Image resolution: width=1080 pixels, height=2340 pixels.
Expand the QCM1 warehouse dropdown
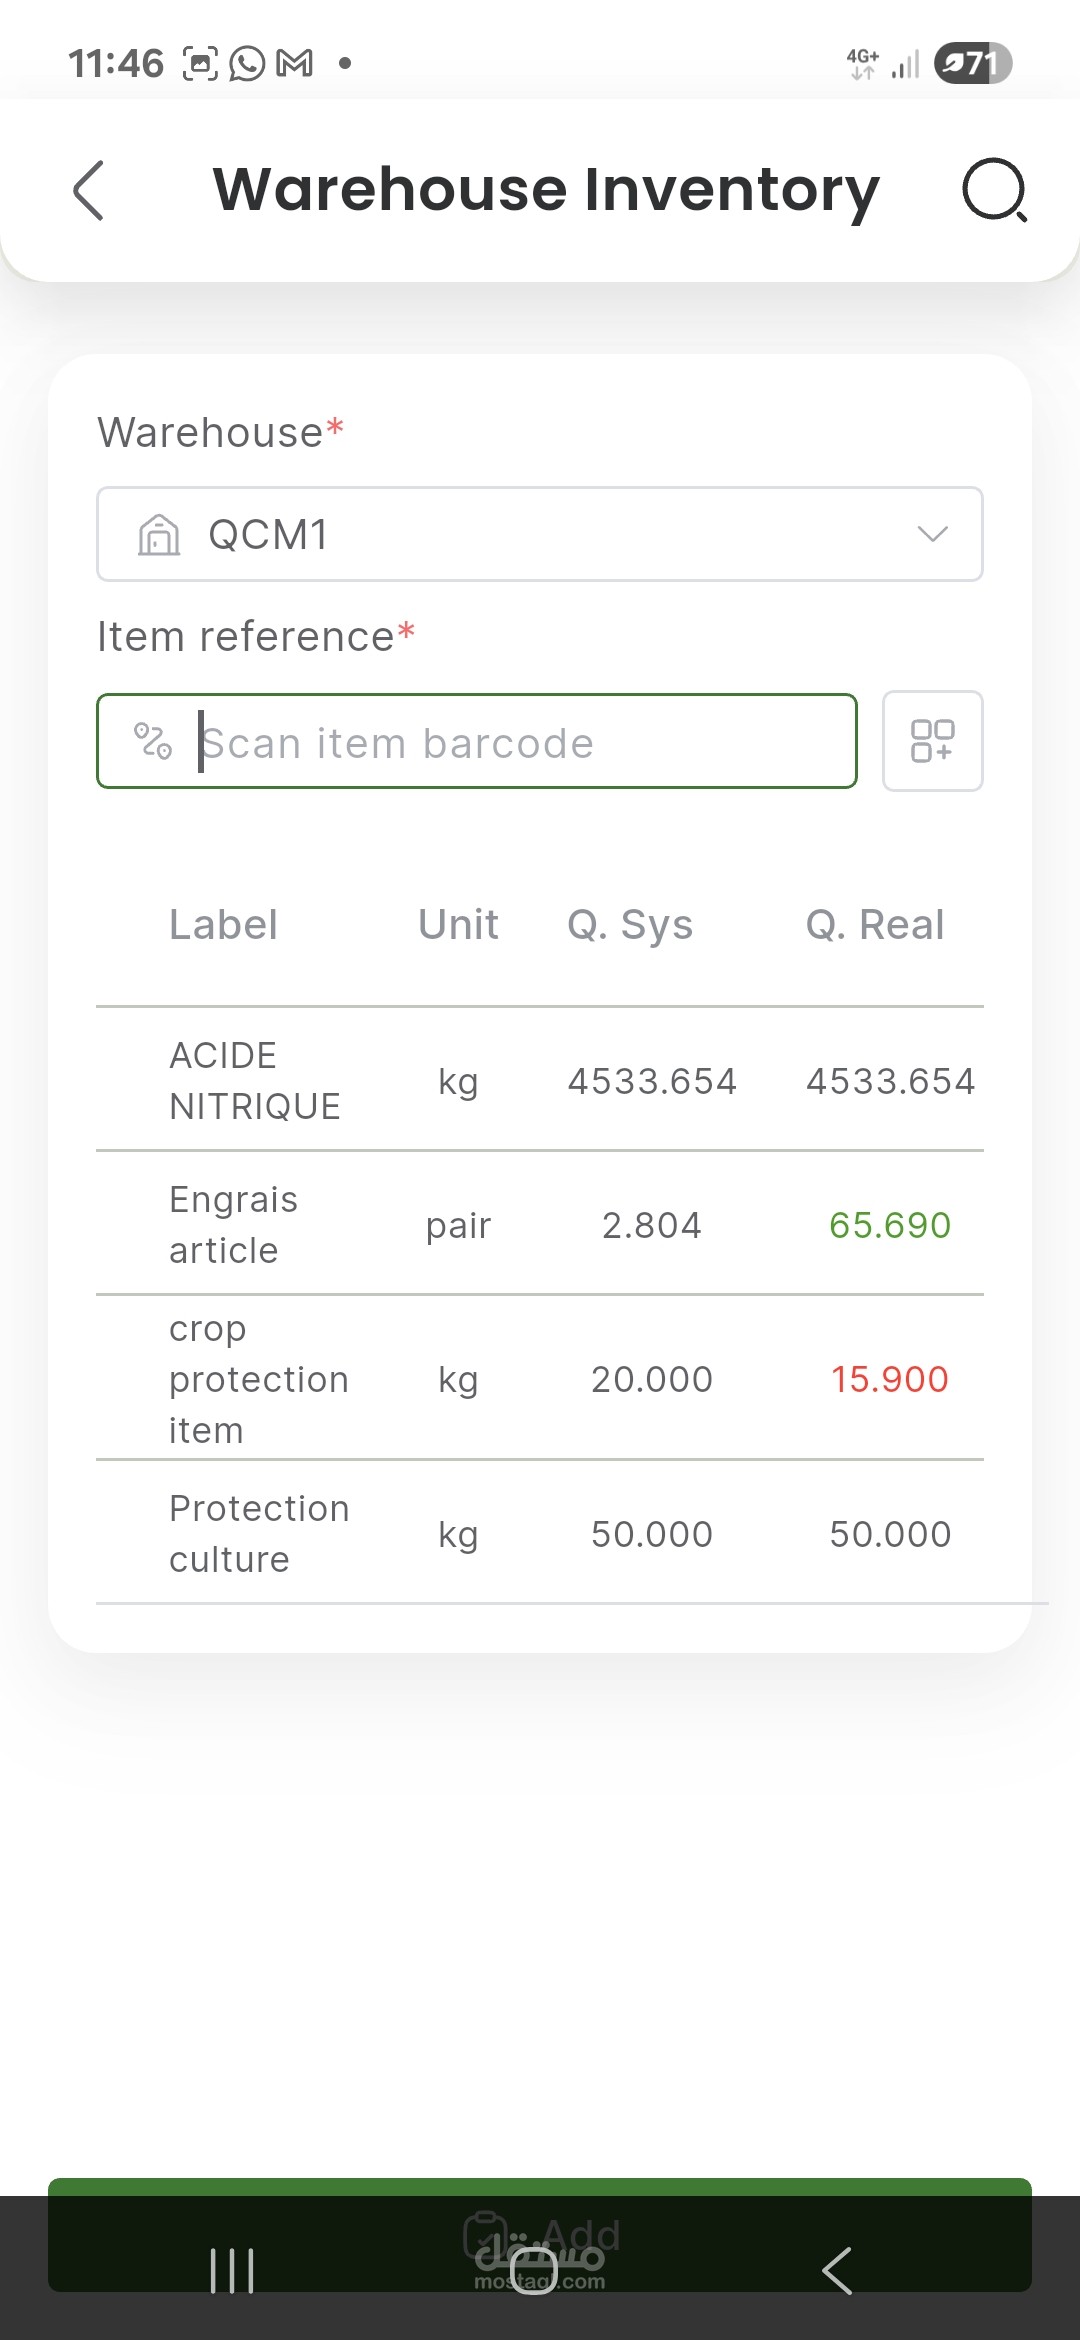(x=932, y=534)
